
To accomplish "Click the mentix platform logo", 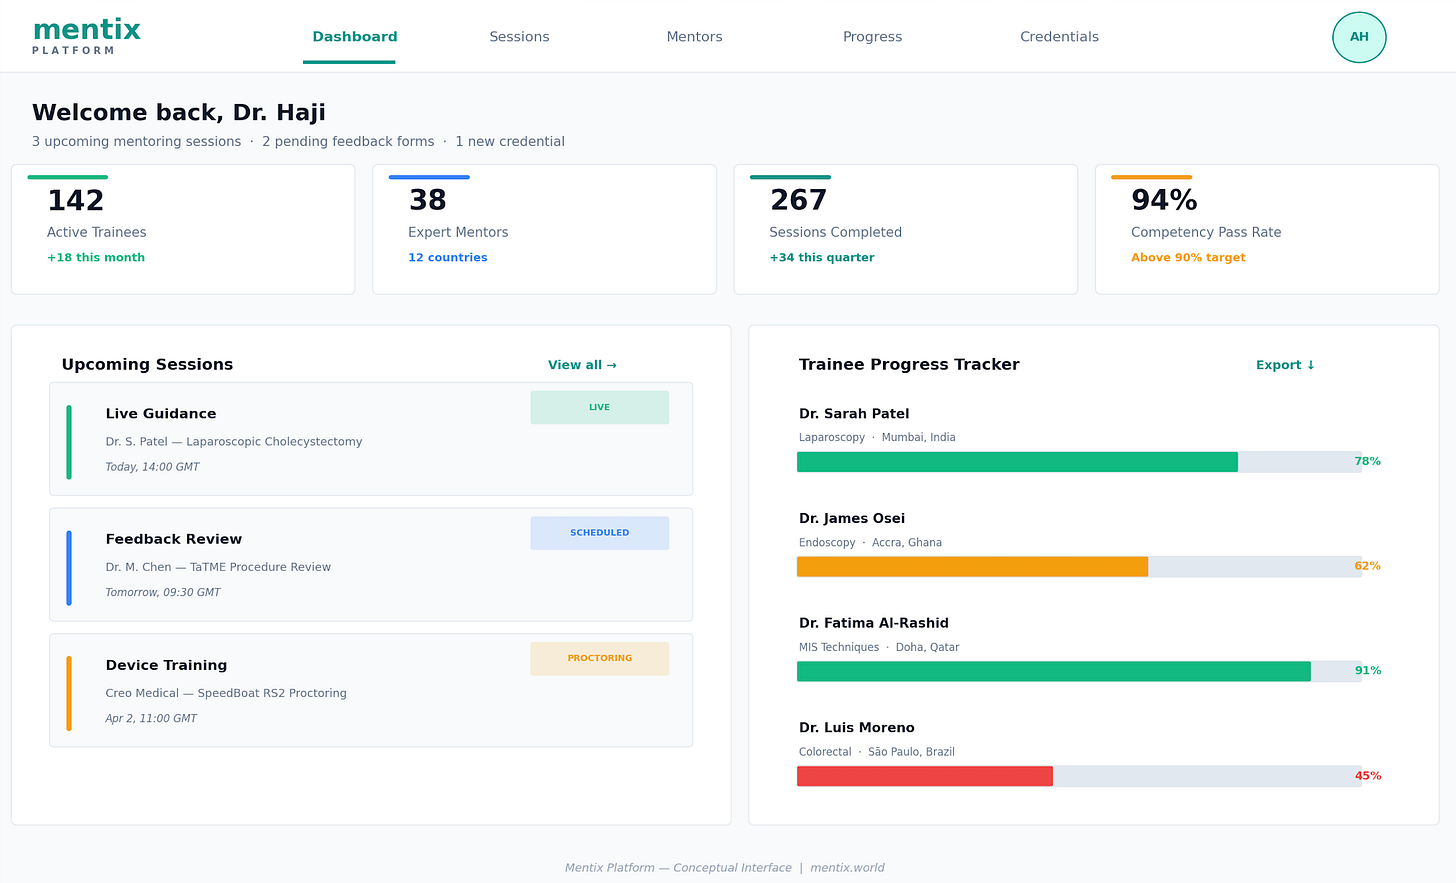I will (x=86, y=36).
